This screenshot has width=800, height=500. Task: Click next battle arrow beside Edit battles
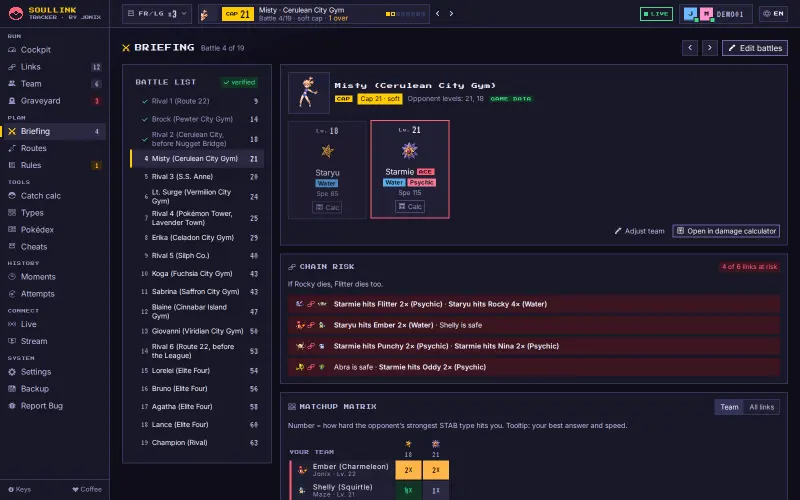(x=709, y=48)
